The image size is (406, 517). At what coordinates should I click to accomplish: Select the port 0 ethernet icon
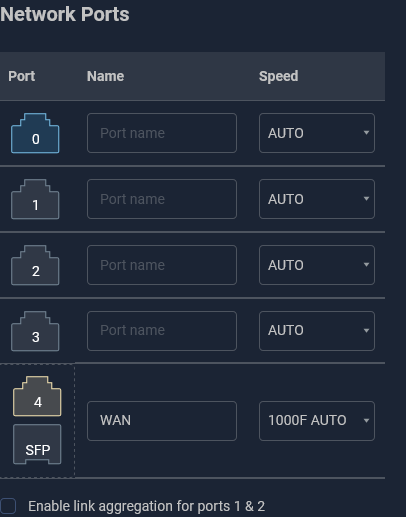[35, 133]
